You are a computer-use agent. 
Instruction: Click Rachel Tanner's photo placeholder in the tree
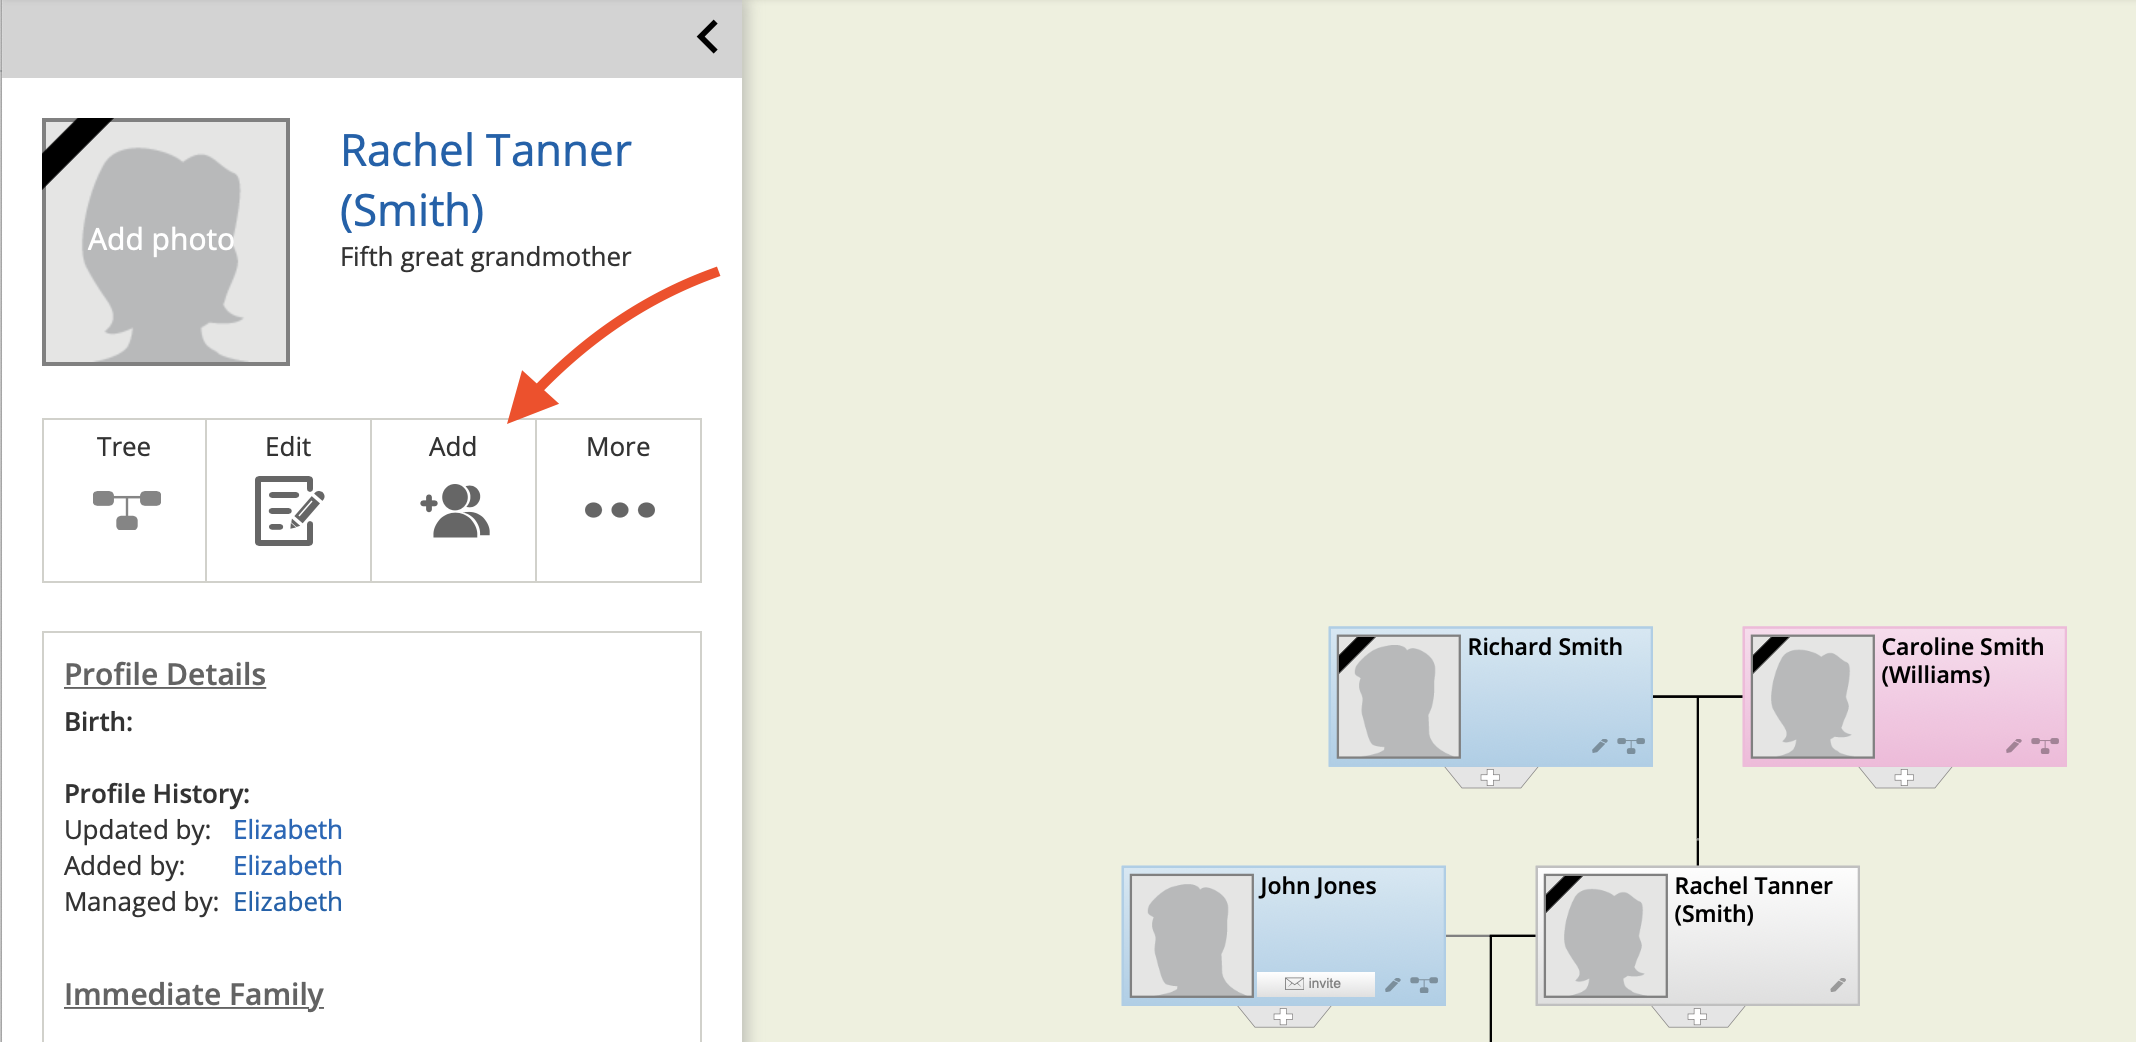[1606, 936]
